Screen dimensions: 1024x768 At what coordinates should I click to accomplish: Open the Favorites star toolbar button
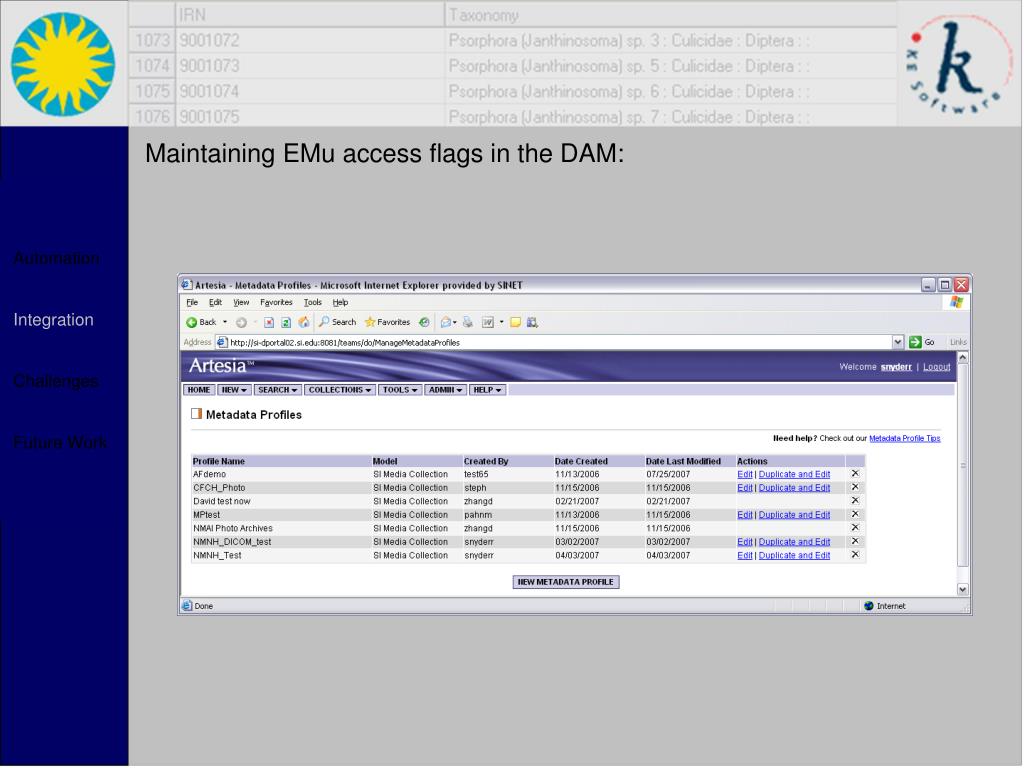coord(387,323)
